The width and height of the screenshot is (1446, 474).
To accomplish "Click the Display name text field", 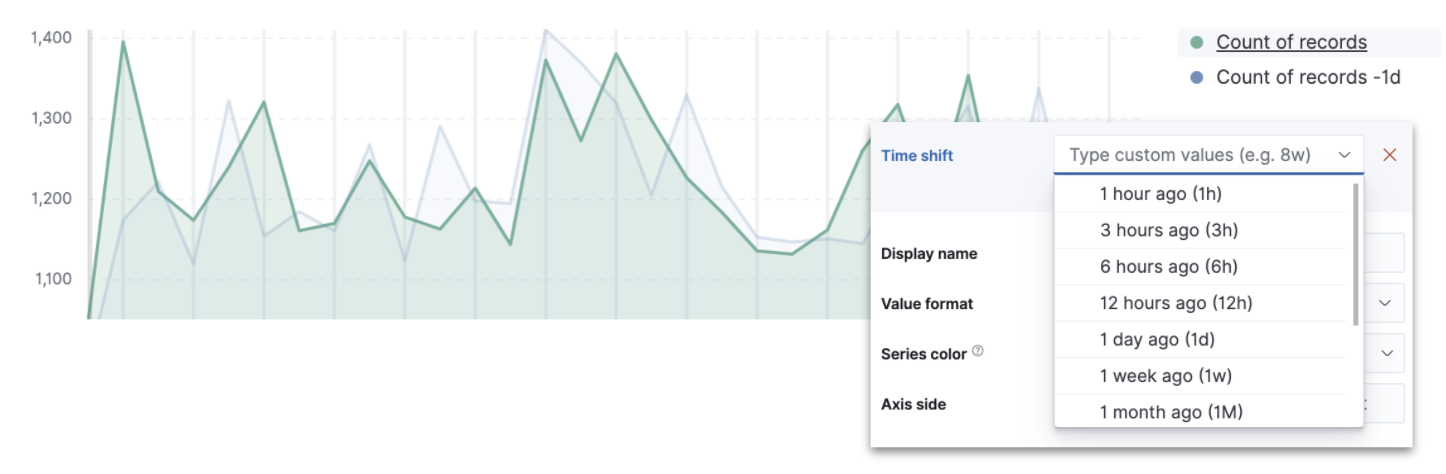I will [1384, 254].
